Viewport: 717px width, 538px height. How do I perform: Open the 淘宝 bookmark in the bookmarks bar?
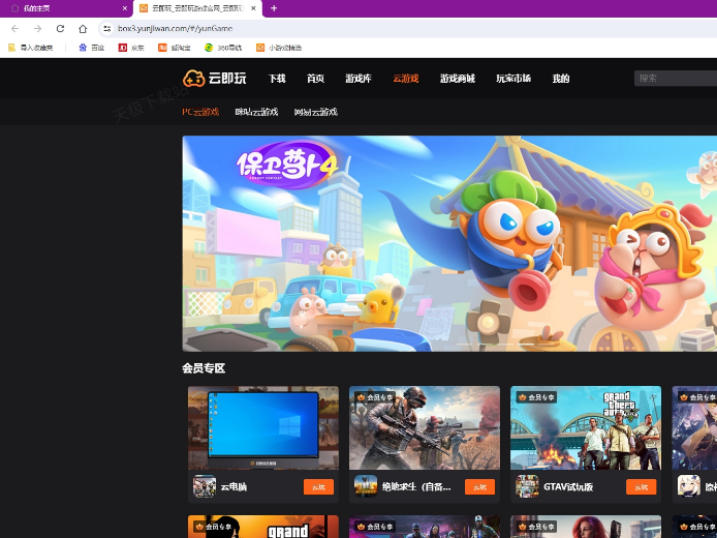point(174,48)
